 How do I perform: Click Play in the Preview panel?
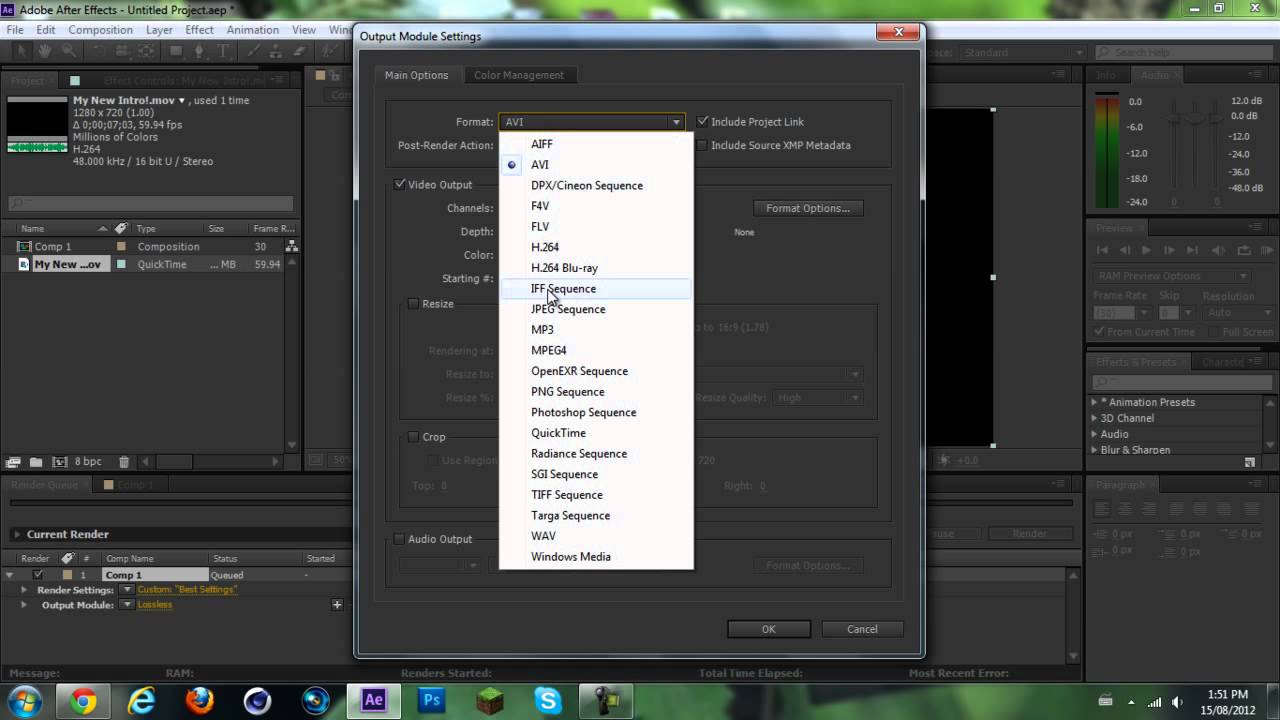click(x=1146, y=250)
